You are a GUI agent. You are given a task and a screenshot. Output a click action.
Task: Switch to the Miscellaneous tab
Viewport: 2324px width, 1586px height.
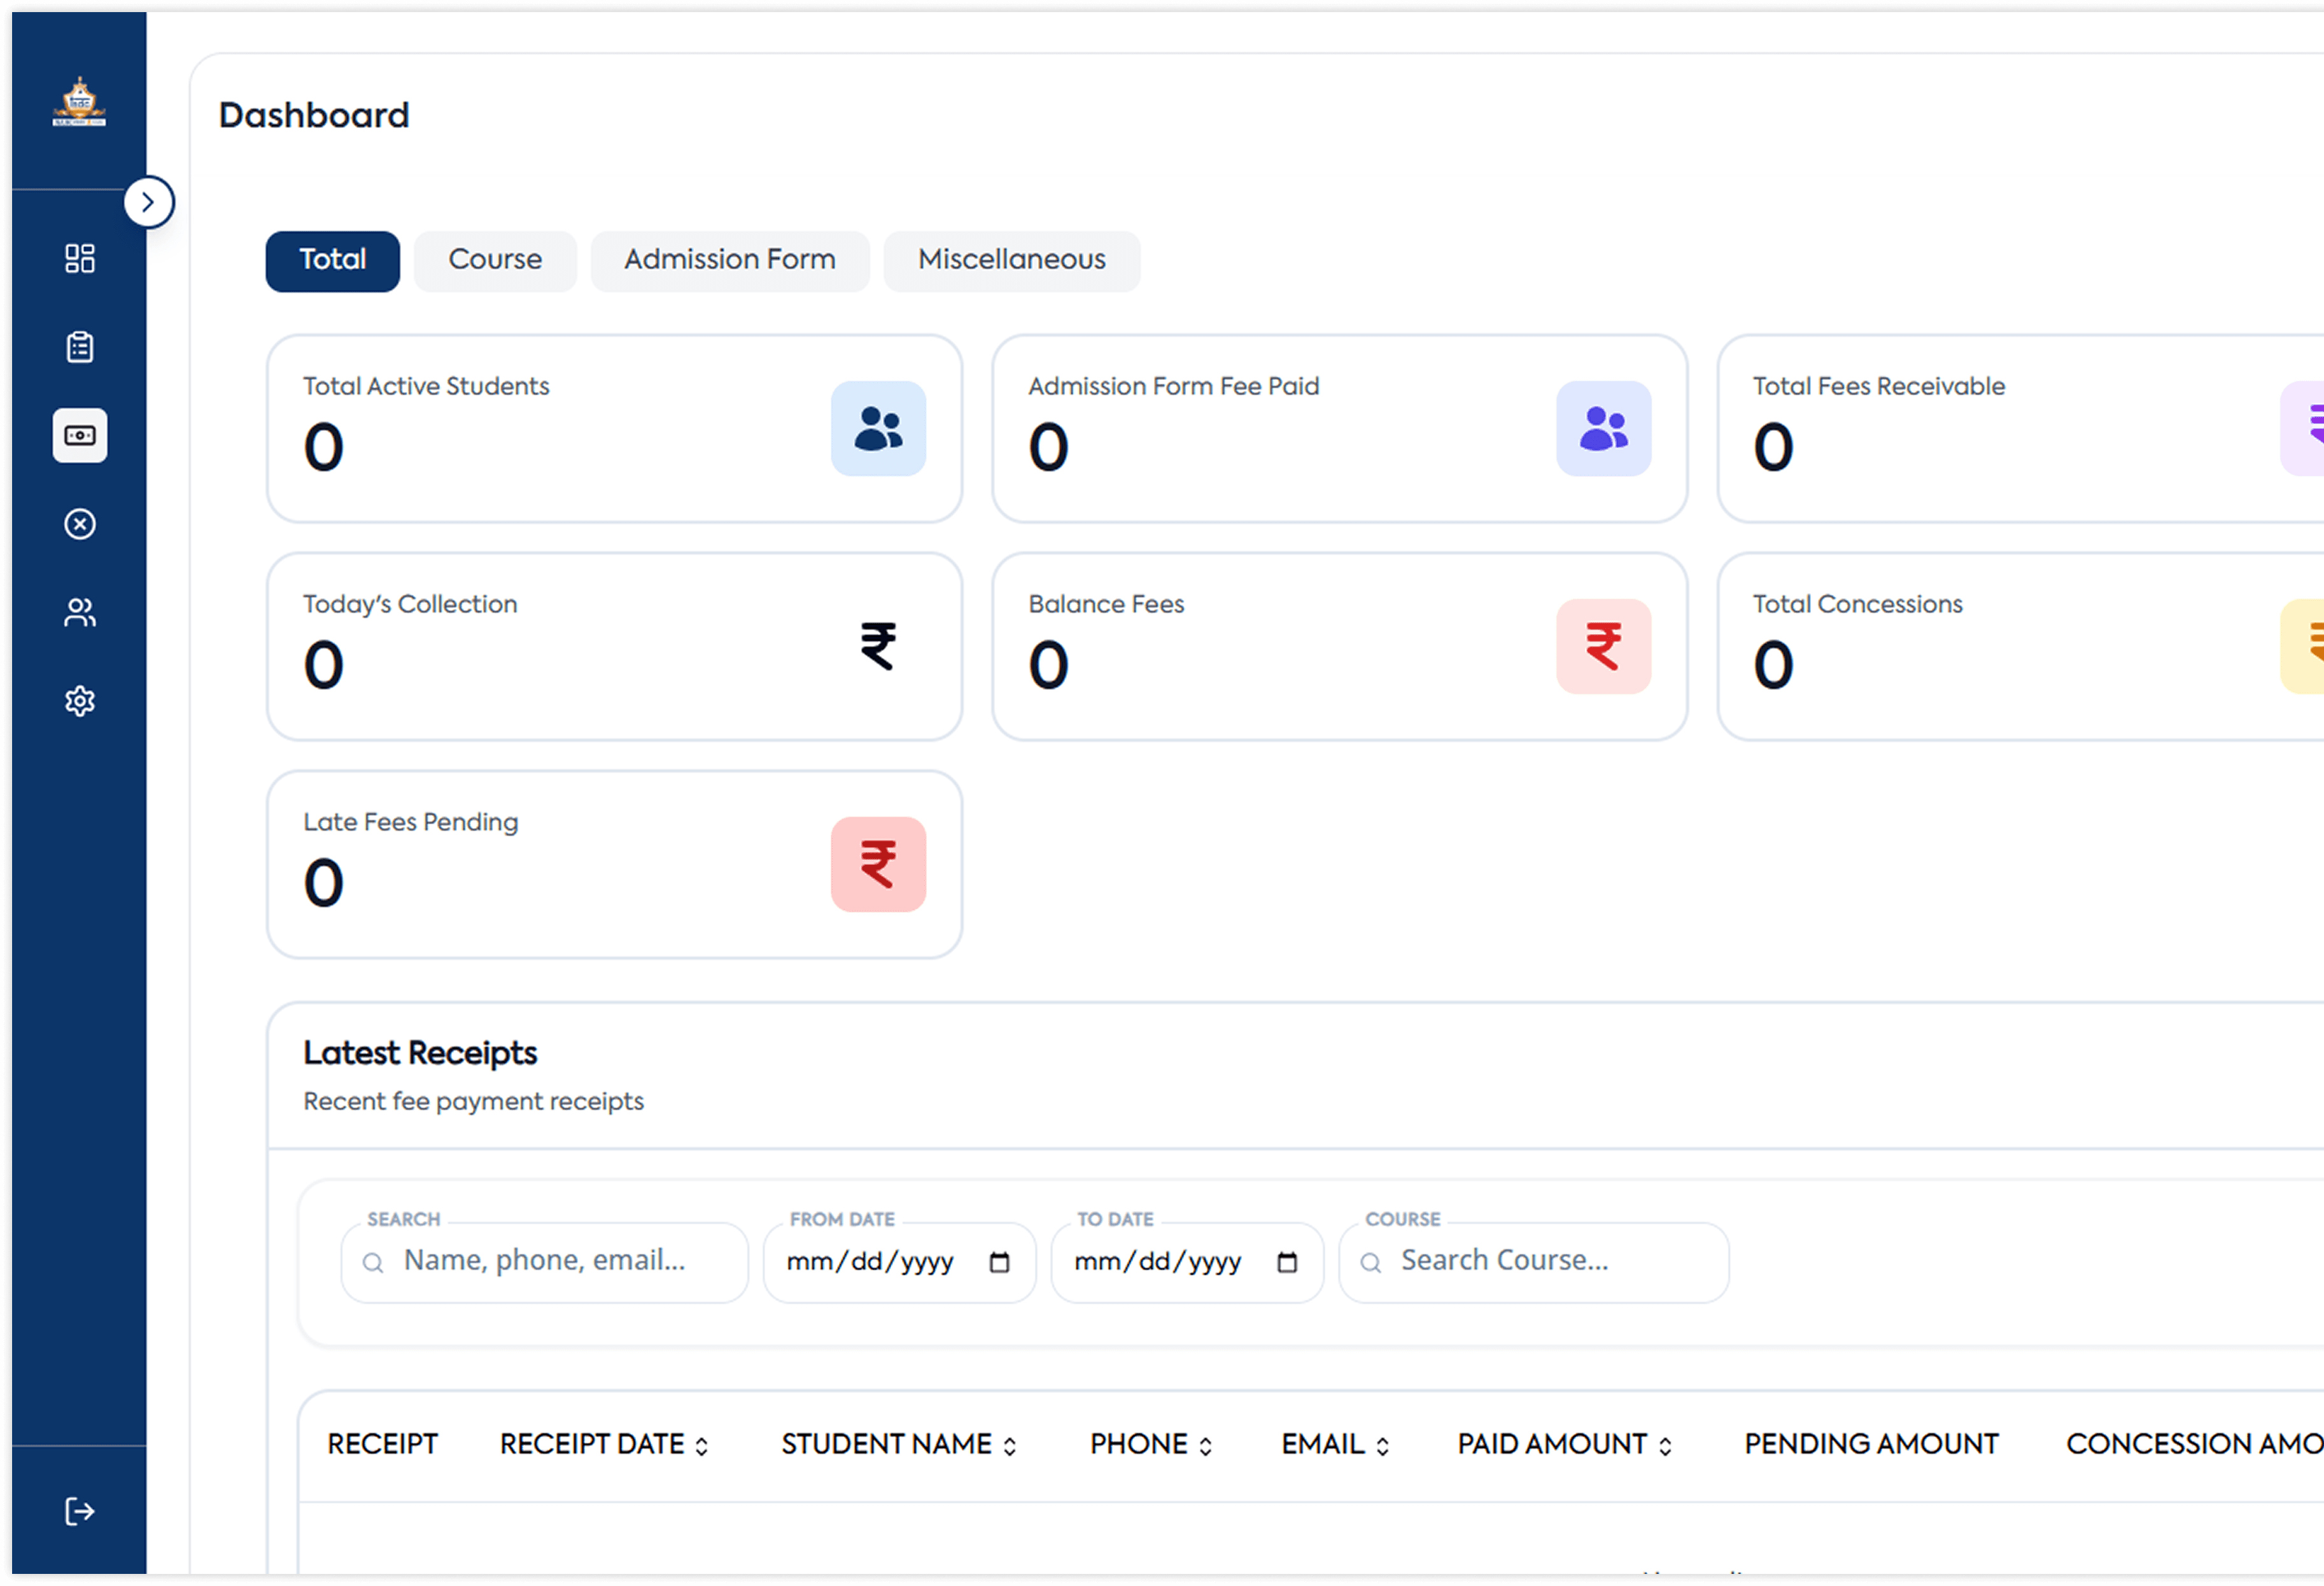(1012, 261)
